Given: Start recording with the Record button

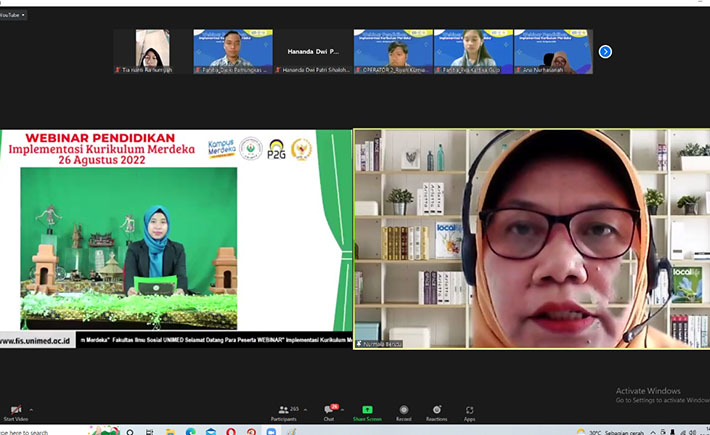Looking at the screenshot, I should pos(403,412).
